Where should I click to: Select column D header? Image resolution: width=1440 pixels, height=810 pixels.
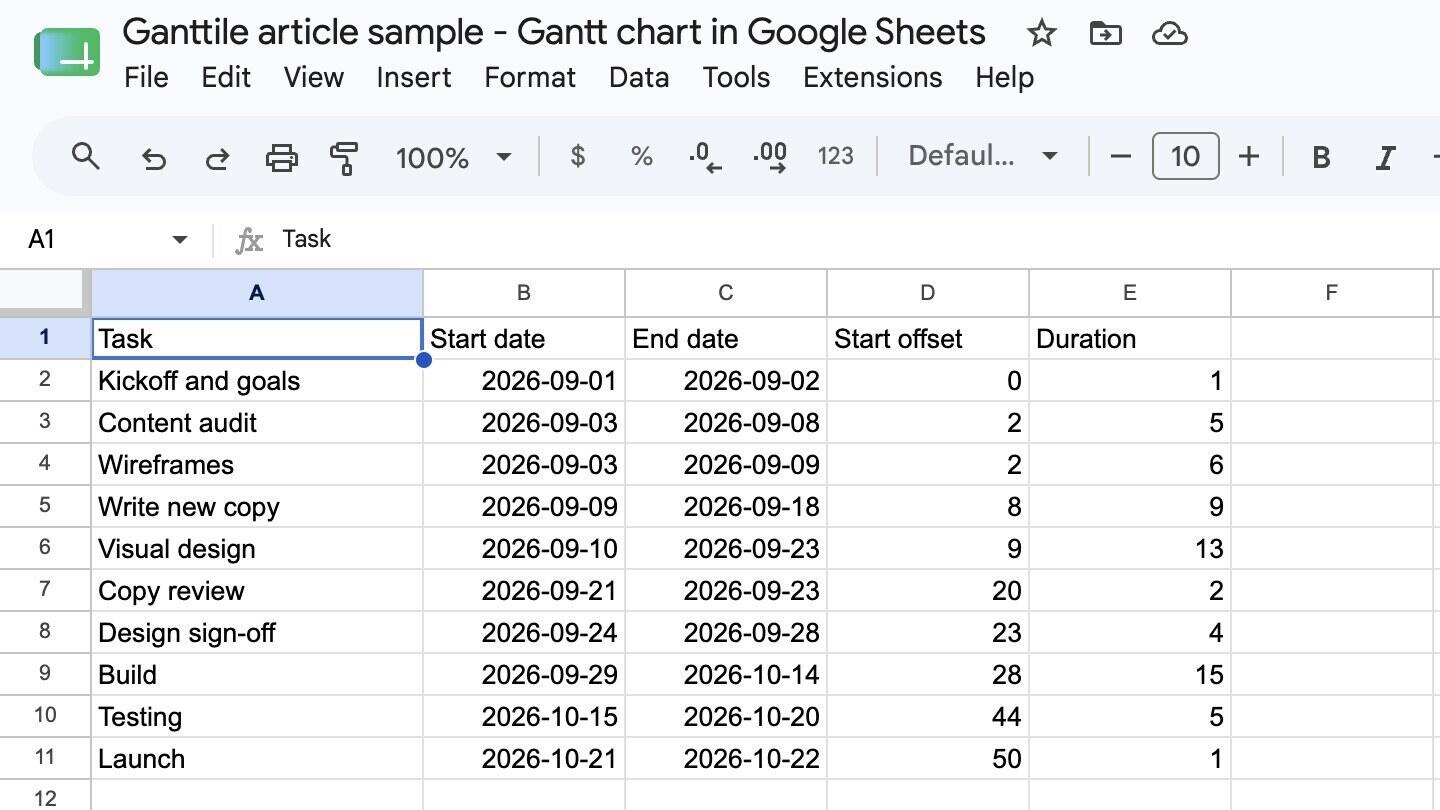pos(928,293)
